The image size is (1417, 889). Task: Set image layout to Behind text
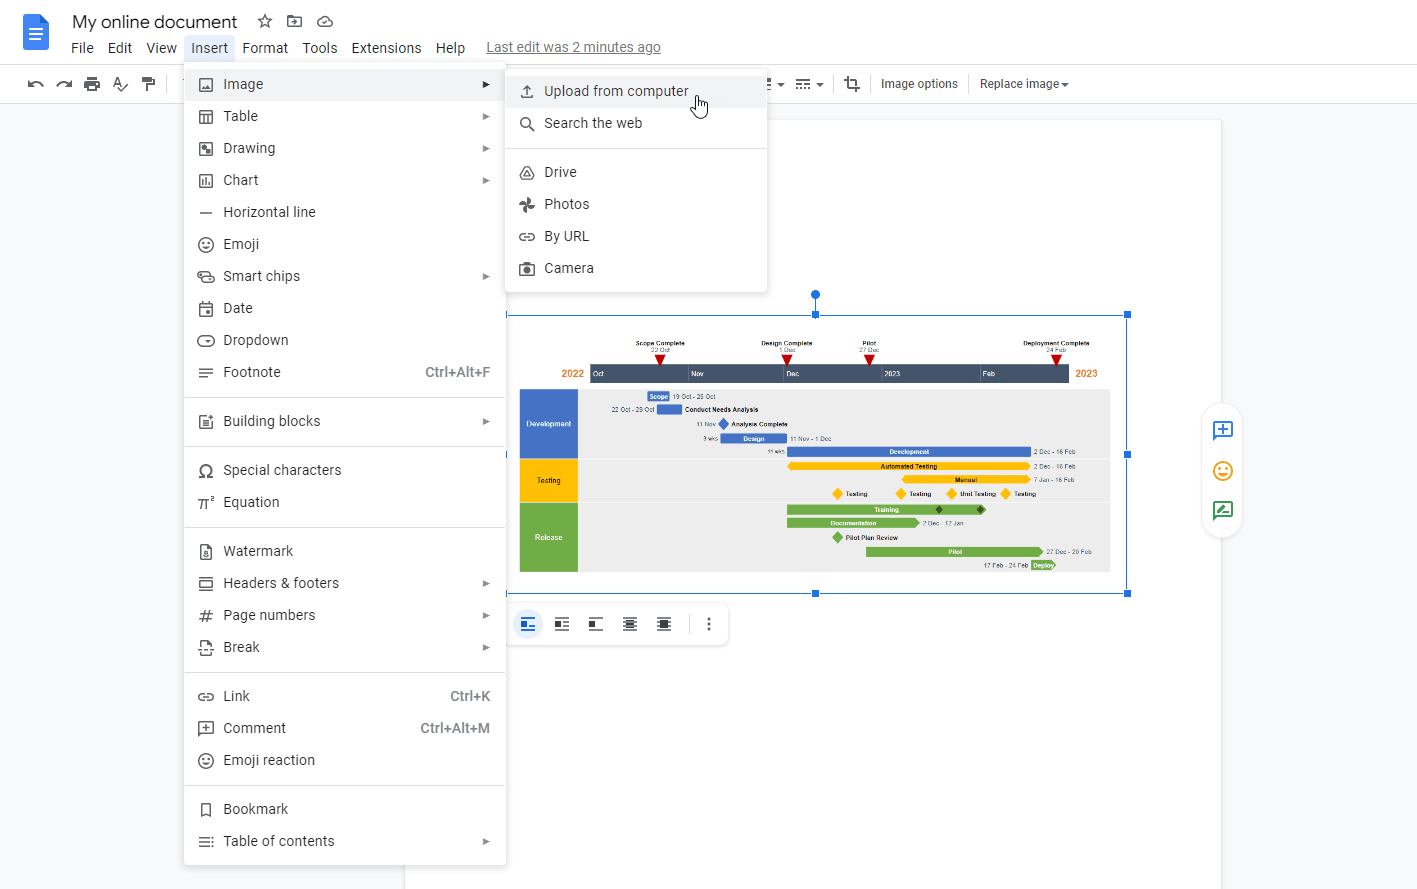click(x=629, y=623)
